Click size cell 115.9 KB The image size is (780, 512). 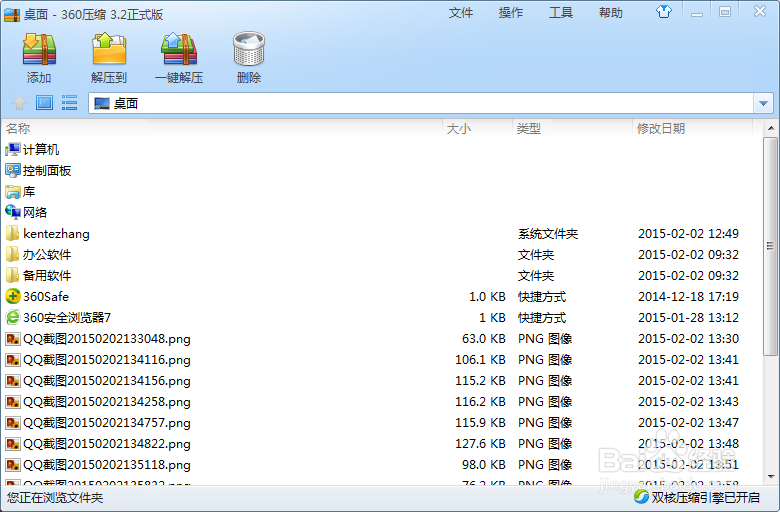point(481,423)
